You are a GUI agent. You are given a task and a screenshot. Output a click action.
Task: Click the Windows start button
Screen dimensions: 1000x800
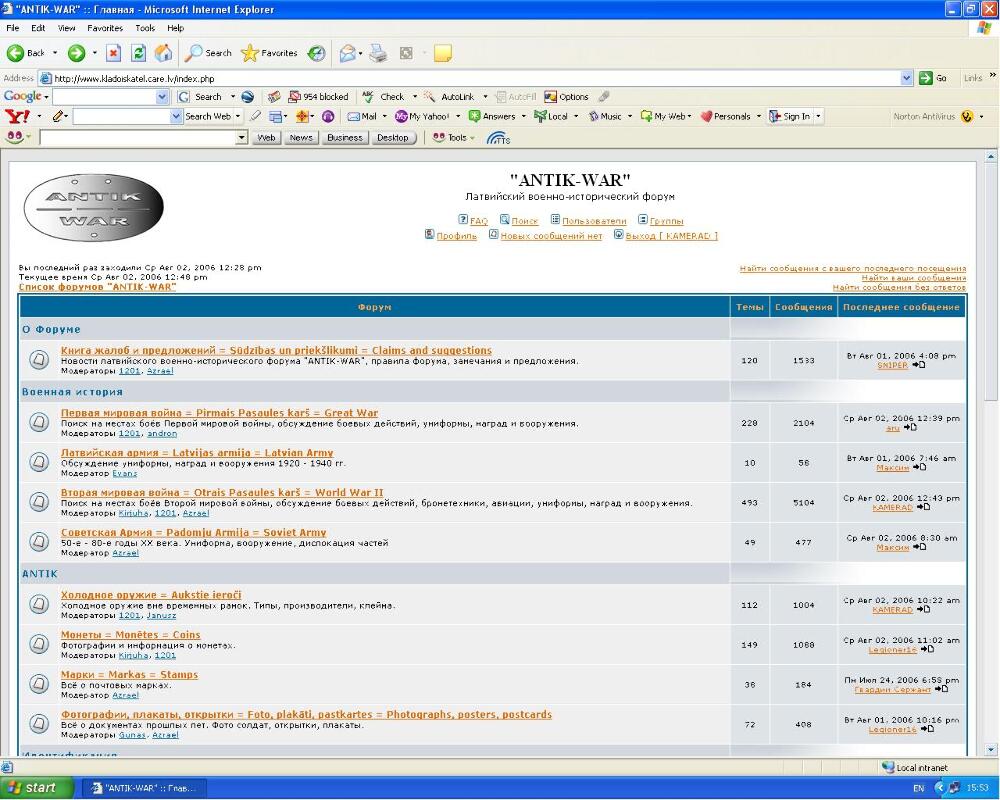pos(37,788)
